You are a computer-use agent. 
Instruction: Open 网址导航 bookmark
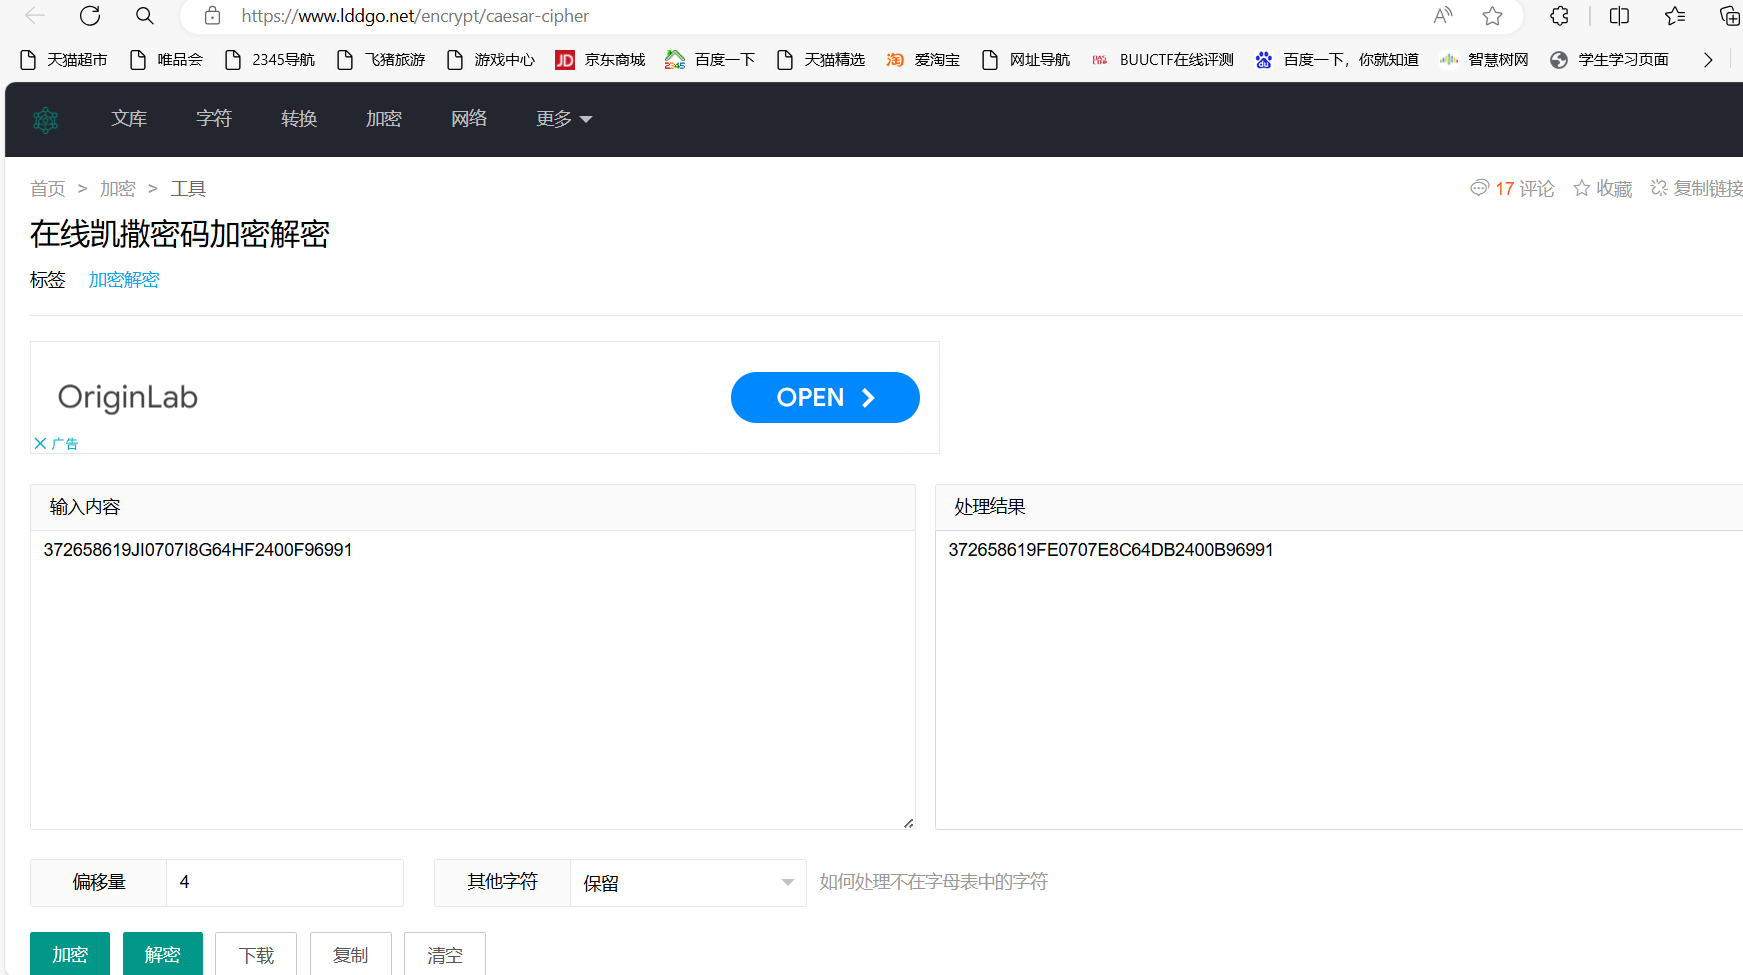pyautogui.click(x=1026, y=60)
